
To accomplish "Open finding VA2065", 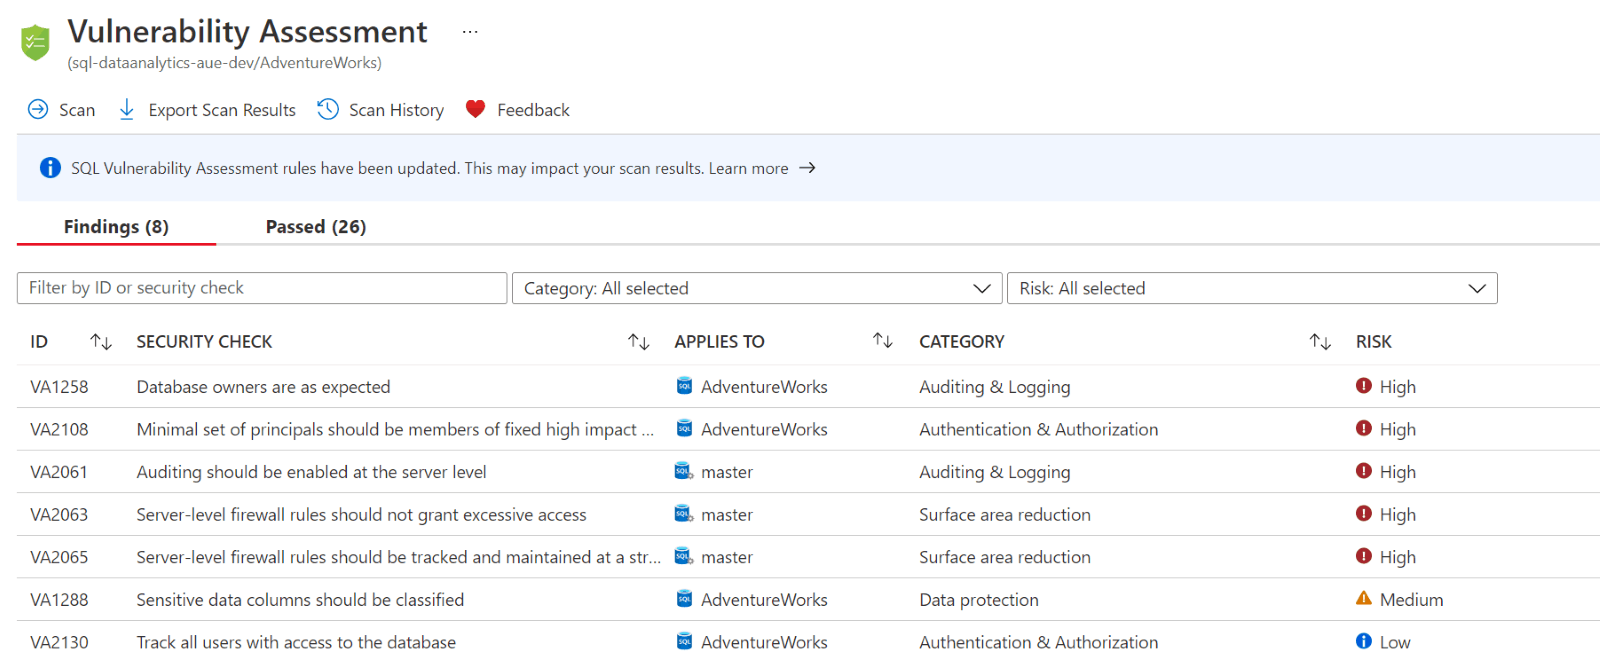I will (59, 557).
